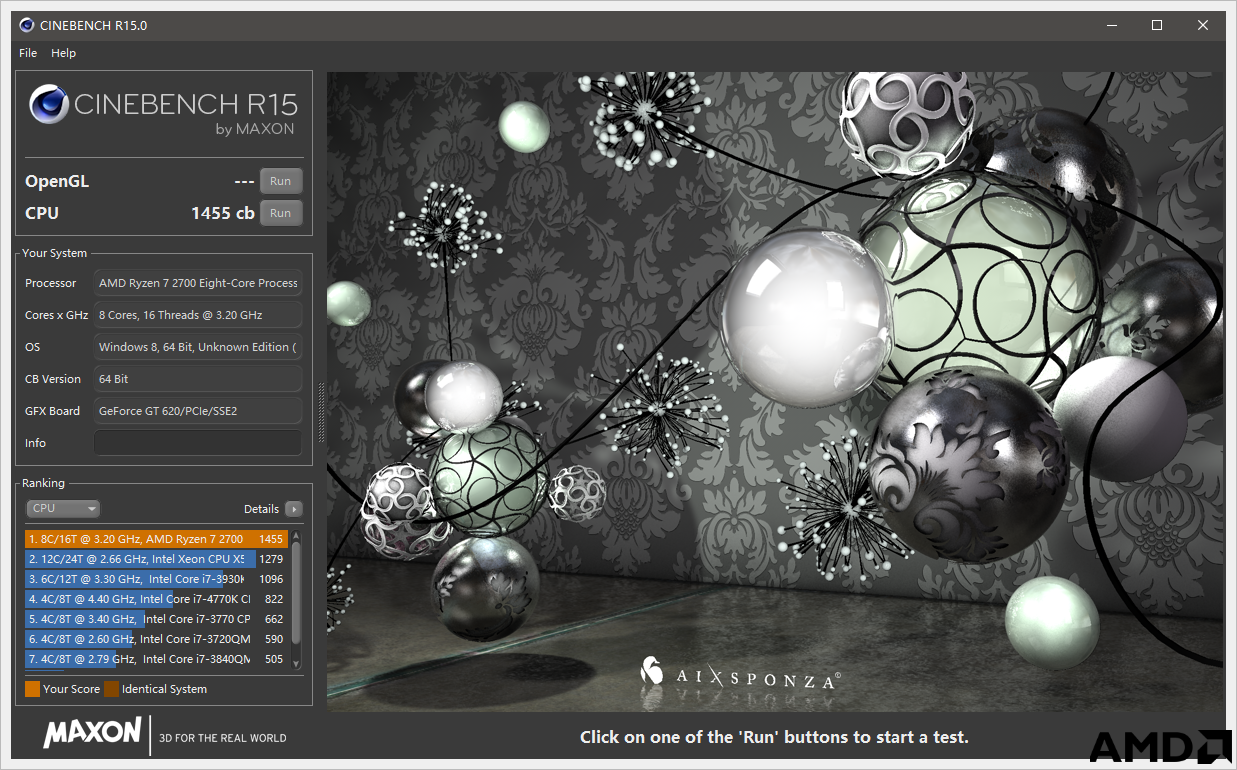Select the '8 Cores, 16 Threads @ 3.20 GHz' field

(x=198, y=315)
